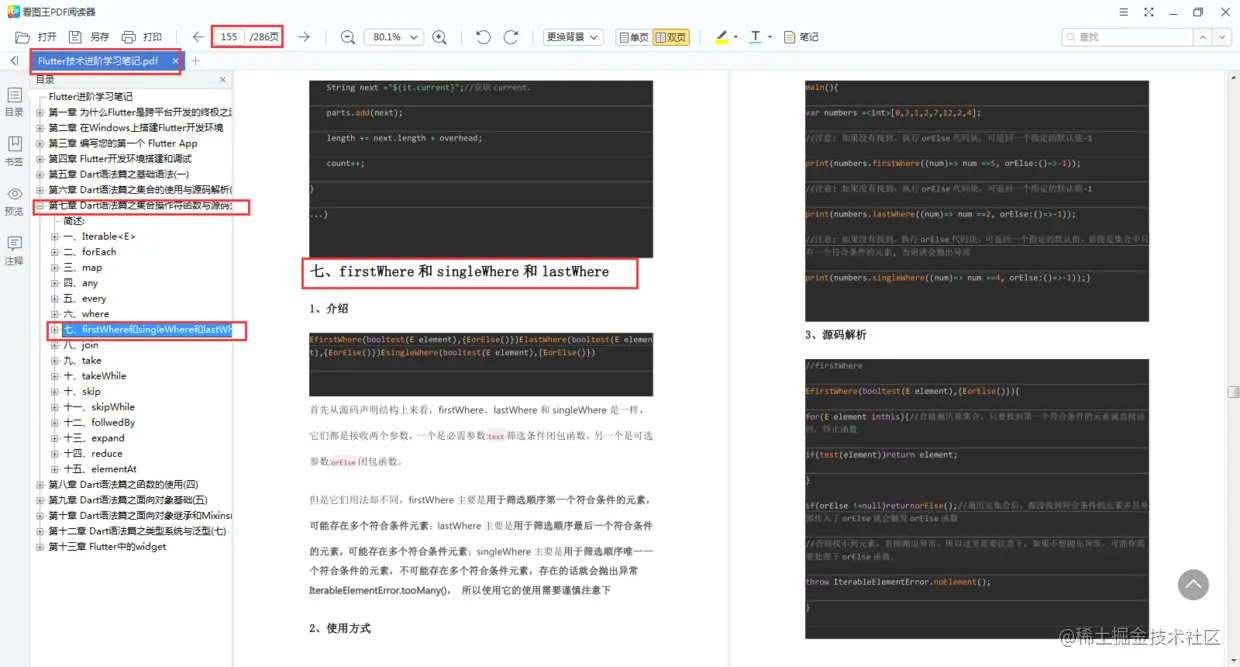Select Flutter技术进阶学习笔记.pdf tab
This screenshot has height=667, width=1240.
(98, 61)
